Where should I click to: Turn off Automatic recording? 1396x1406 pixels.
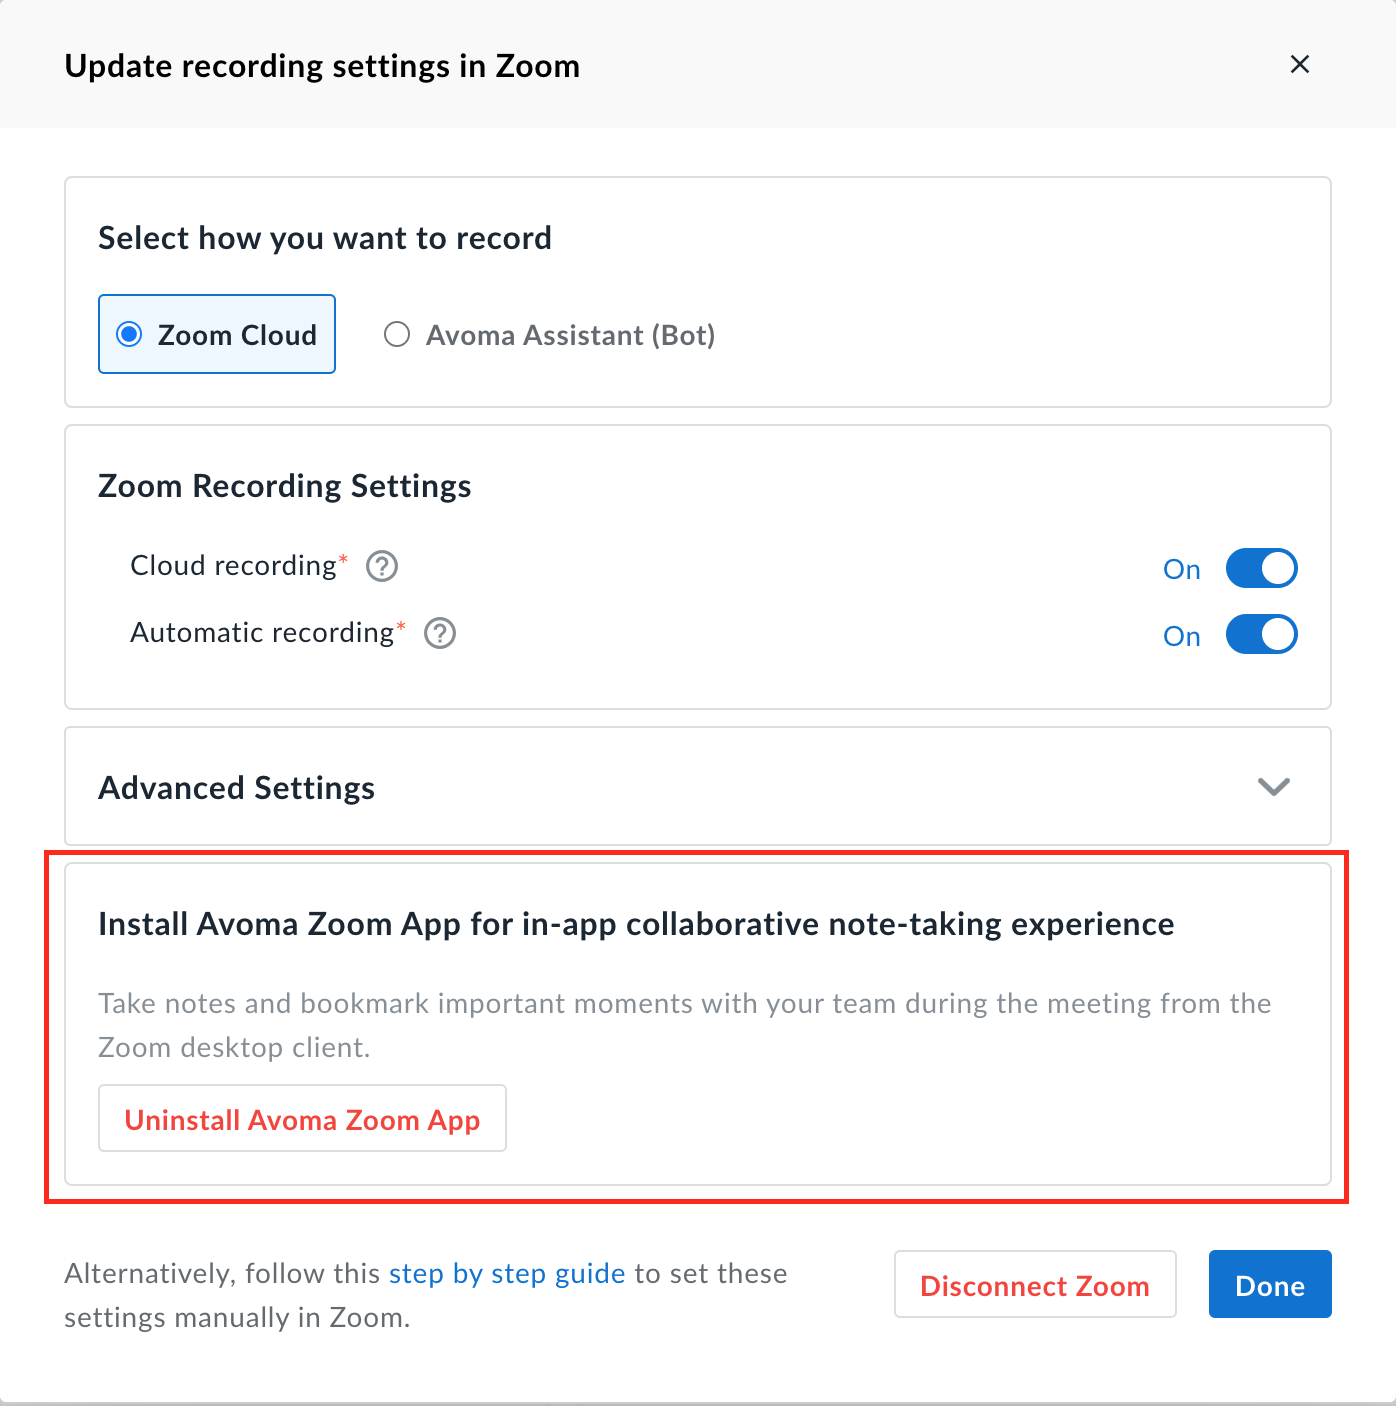1261,634
